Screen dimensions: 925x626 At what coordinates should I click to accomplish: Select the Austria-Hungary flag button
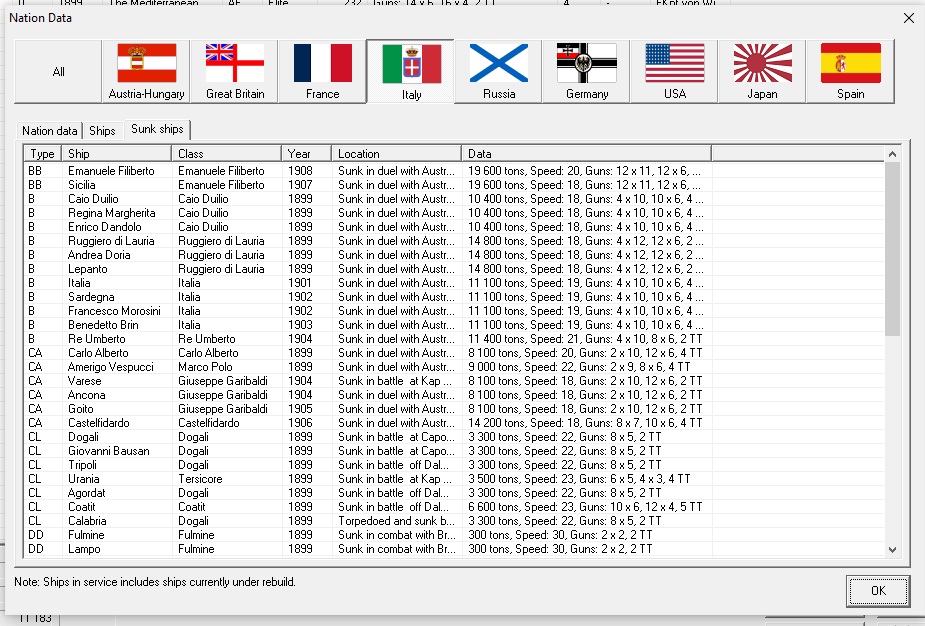pyautogui.click(x=146, y=71)
